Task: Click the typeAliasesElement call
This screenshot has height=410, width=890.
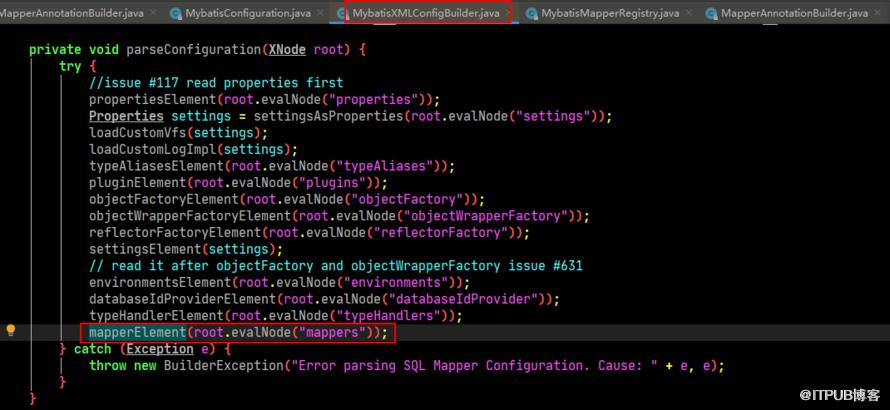Action: 156,166
